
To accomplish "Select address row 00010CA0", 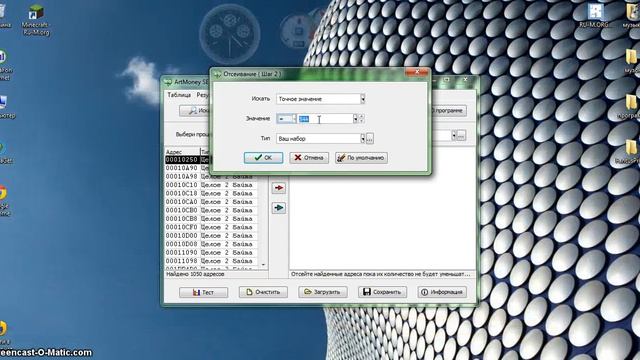I will pyautogui.click(x=211, y=202).
